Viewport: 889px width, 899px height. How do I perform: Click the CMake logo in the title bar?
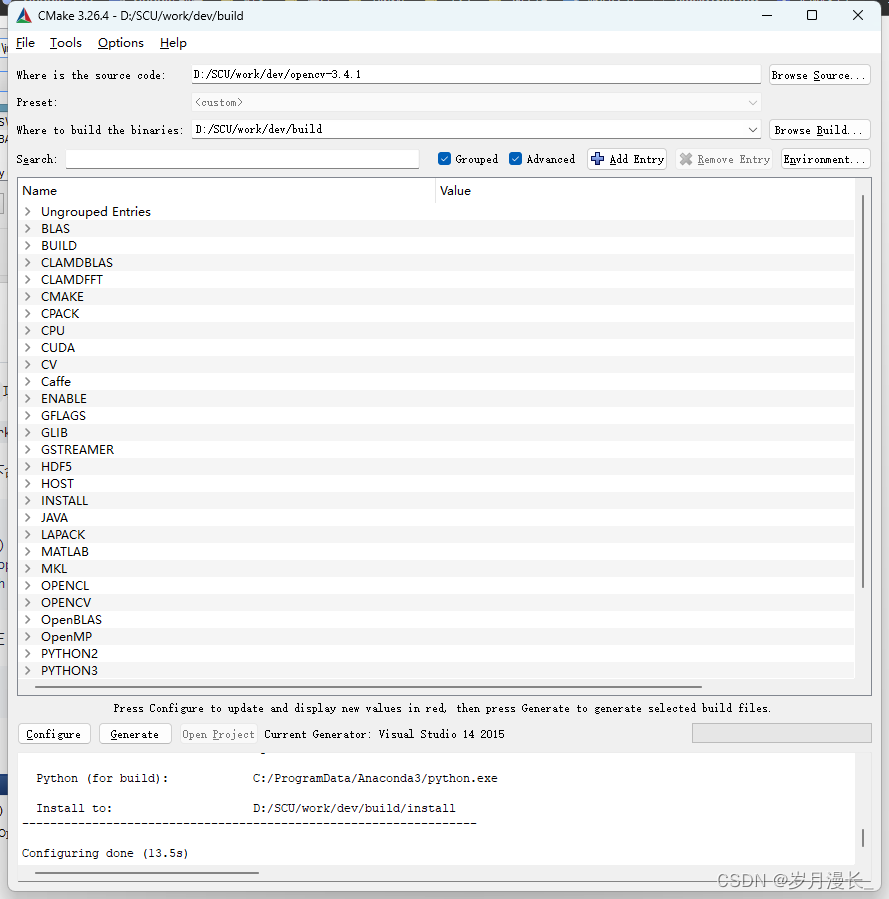[x=24, y=15]
